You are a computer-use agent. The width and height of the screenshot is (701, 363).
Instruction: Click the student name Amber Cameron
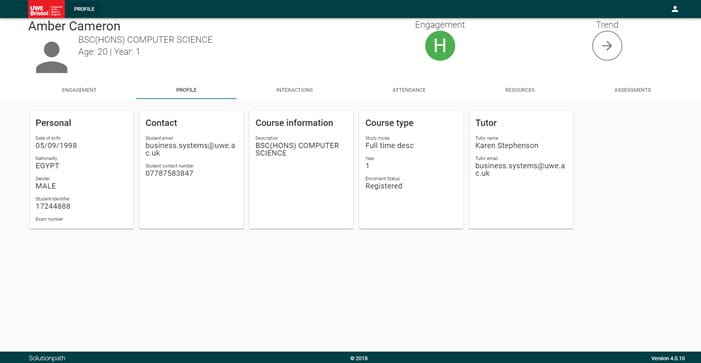coord(74,26)
